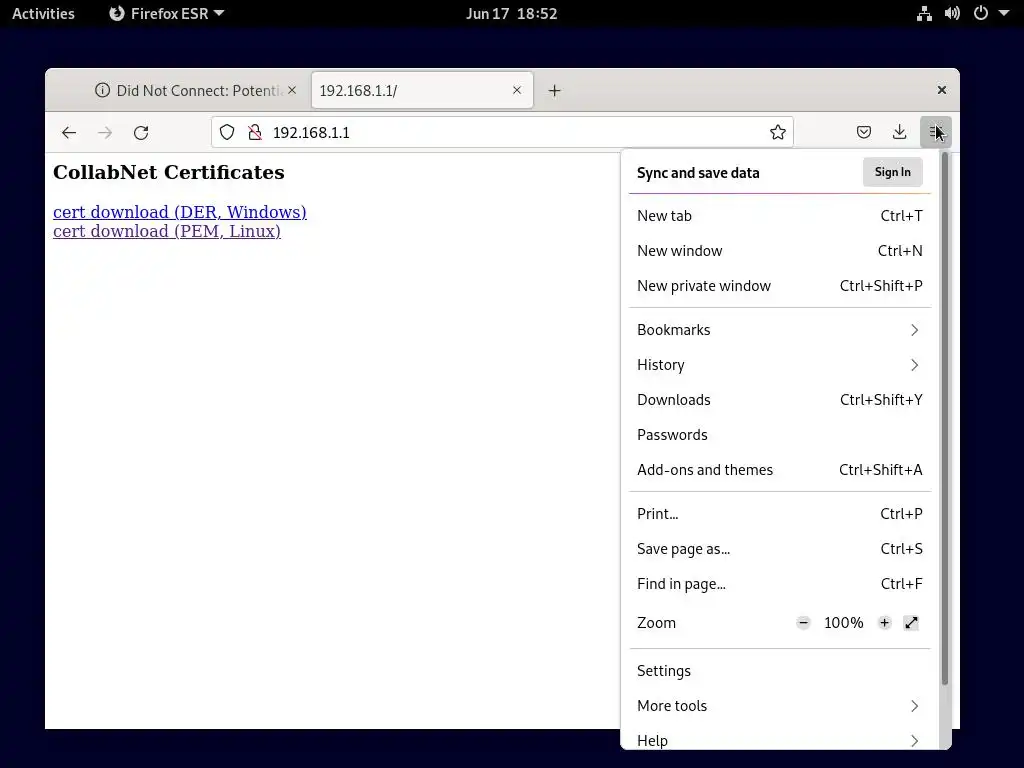Select New private window entry
The width and height of the screenshot is (1024, 768).
[x=780, y=286]
